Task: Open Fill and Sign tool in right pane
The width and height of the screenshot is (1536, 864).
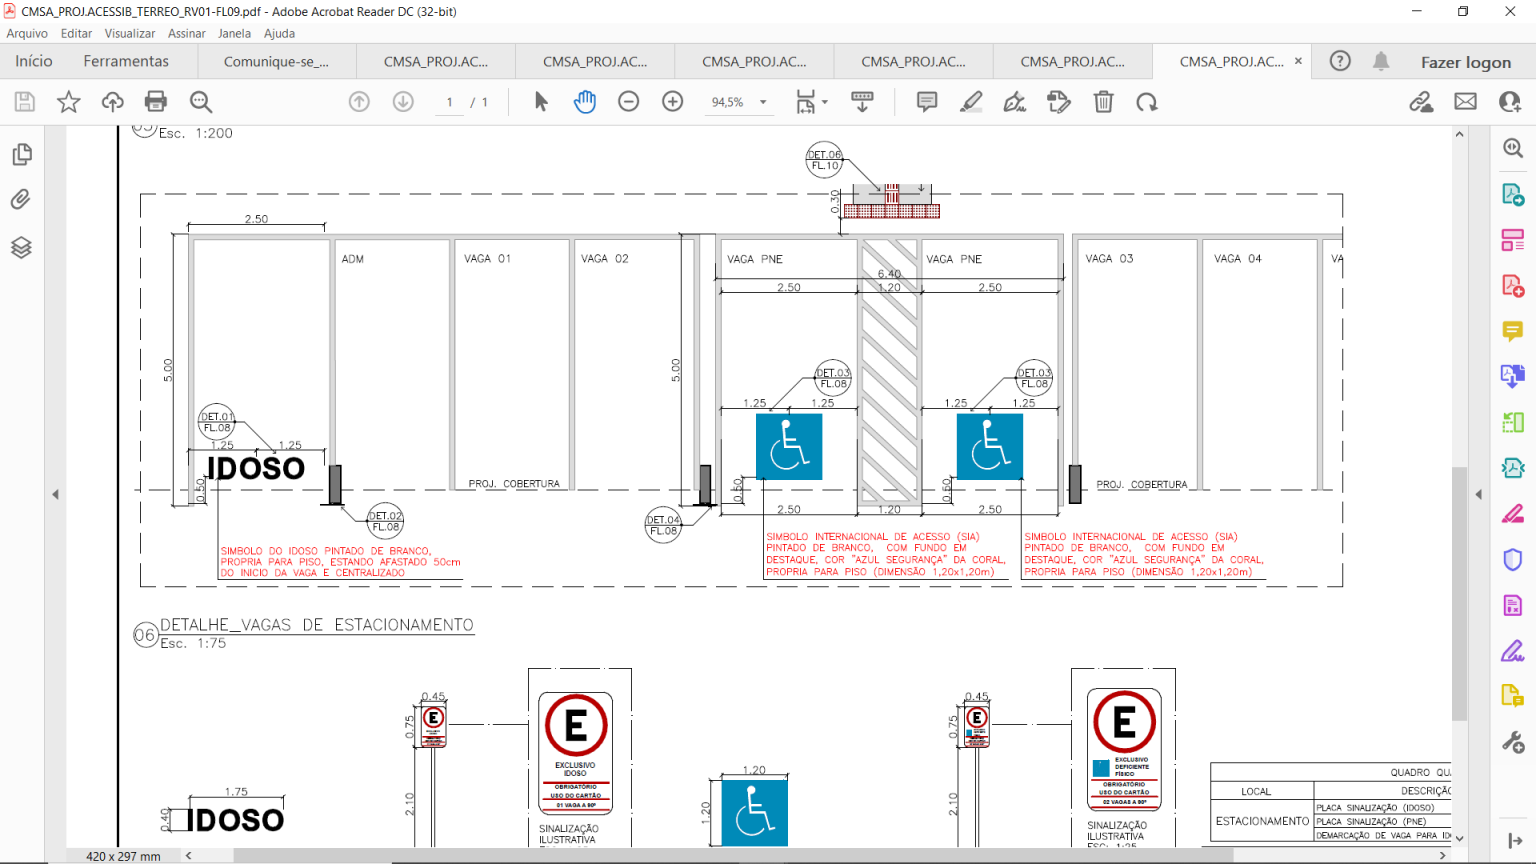Action: click(x=1513, y=651)
